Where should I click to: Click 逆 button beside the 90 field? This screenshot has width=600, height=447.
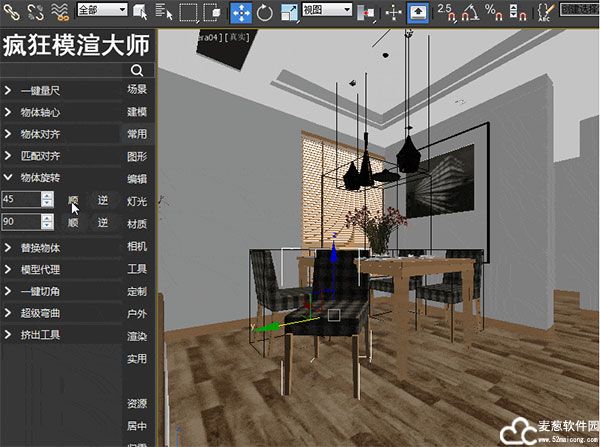pyautogui.click(x=102, y=222)
